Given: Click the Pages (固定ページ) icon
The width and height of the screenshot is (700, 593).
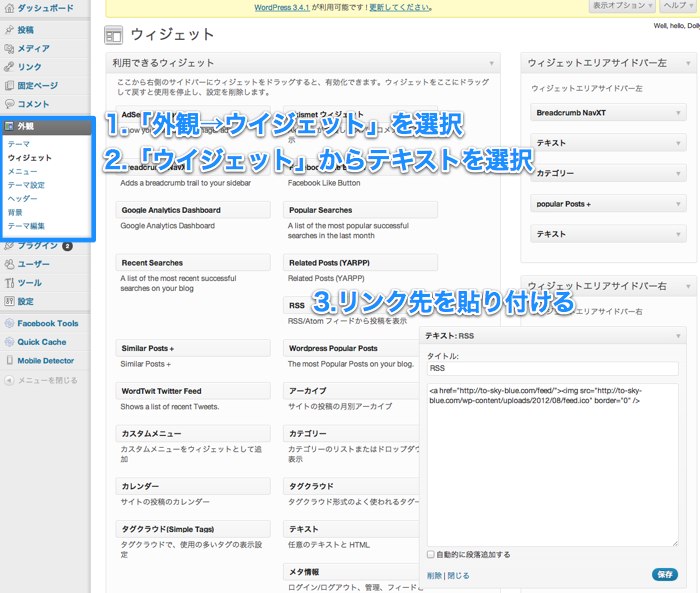Looking at the screenshot, I should (9, 85).
